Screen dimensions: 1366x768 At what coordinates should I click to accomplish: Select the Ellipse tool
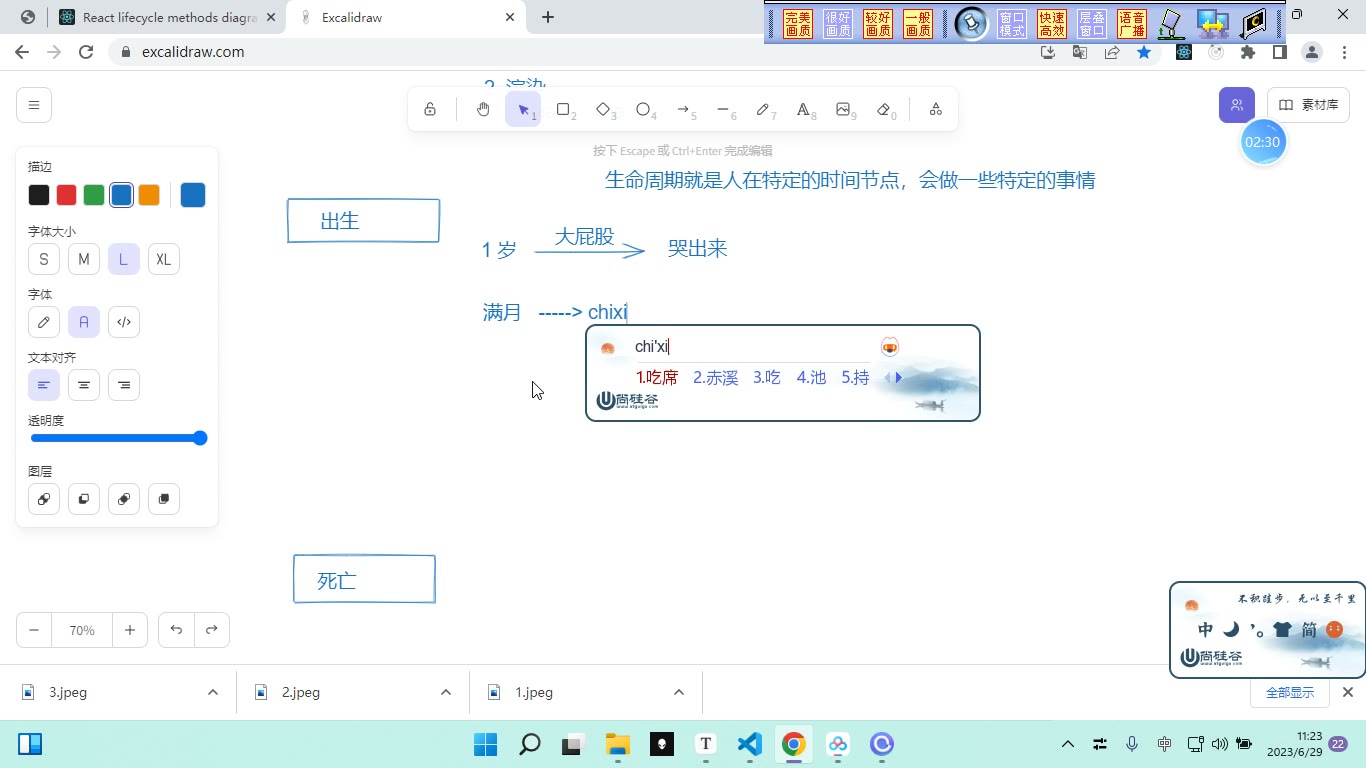pos(643,109)
